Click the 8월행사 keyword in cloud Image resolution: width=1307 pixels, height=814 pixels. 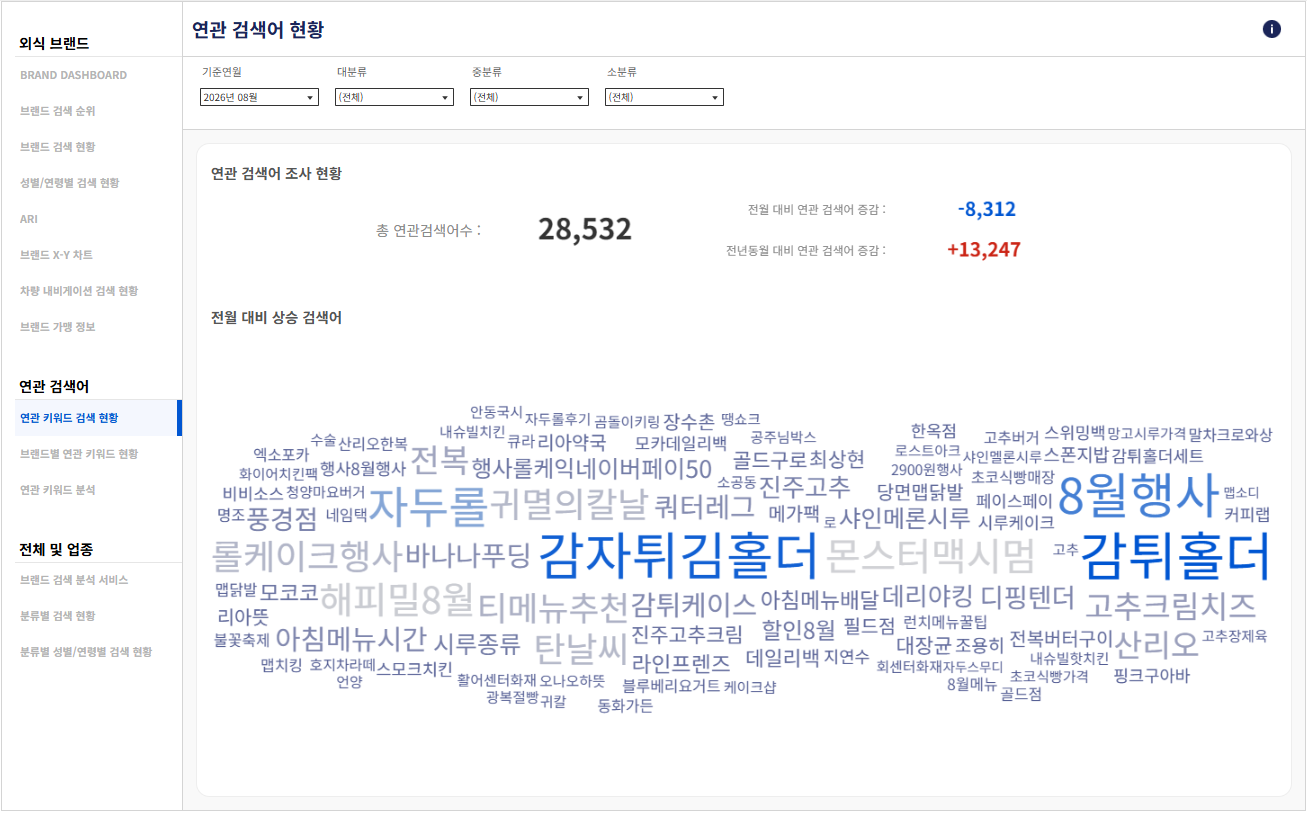tap(1139, 494)
